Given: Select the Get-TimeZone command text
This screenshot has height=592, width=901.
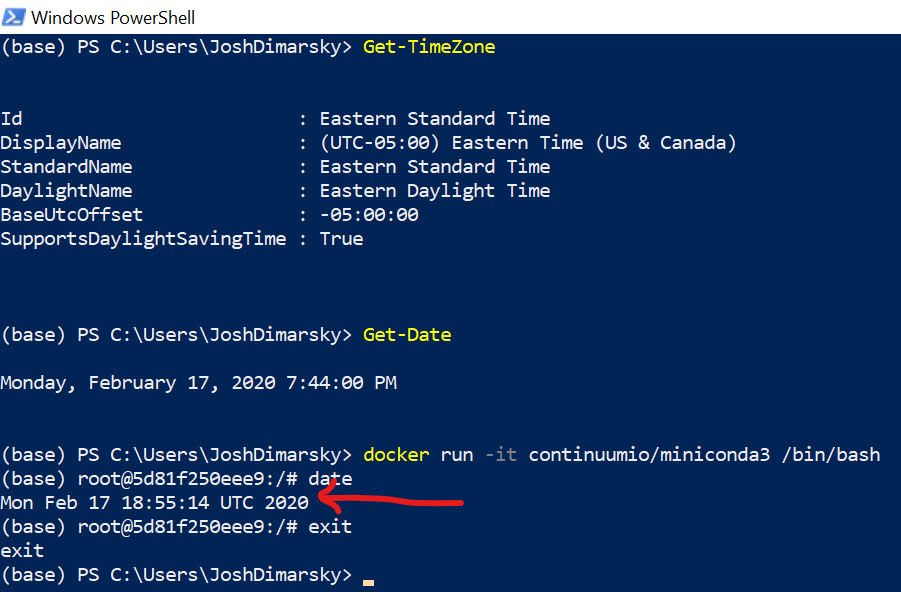Looking at the screenshot, I should click(428, 46).
